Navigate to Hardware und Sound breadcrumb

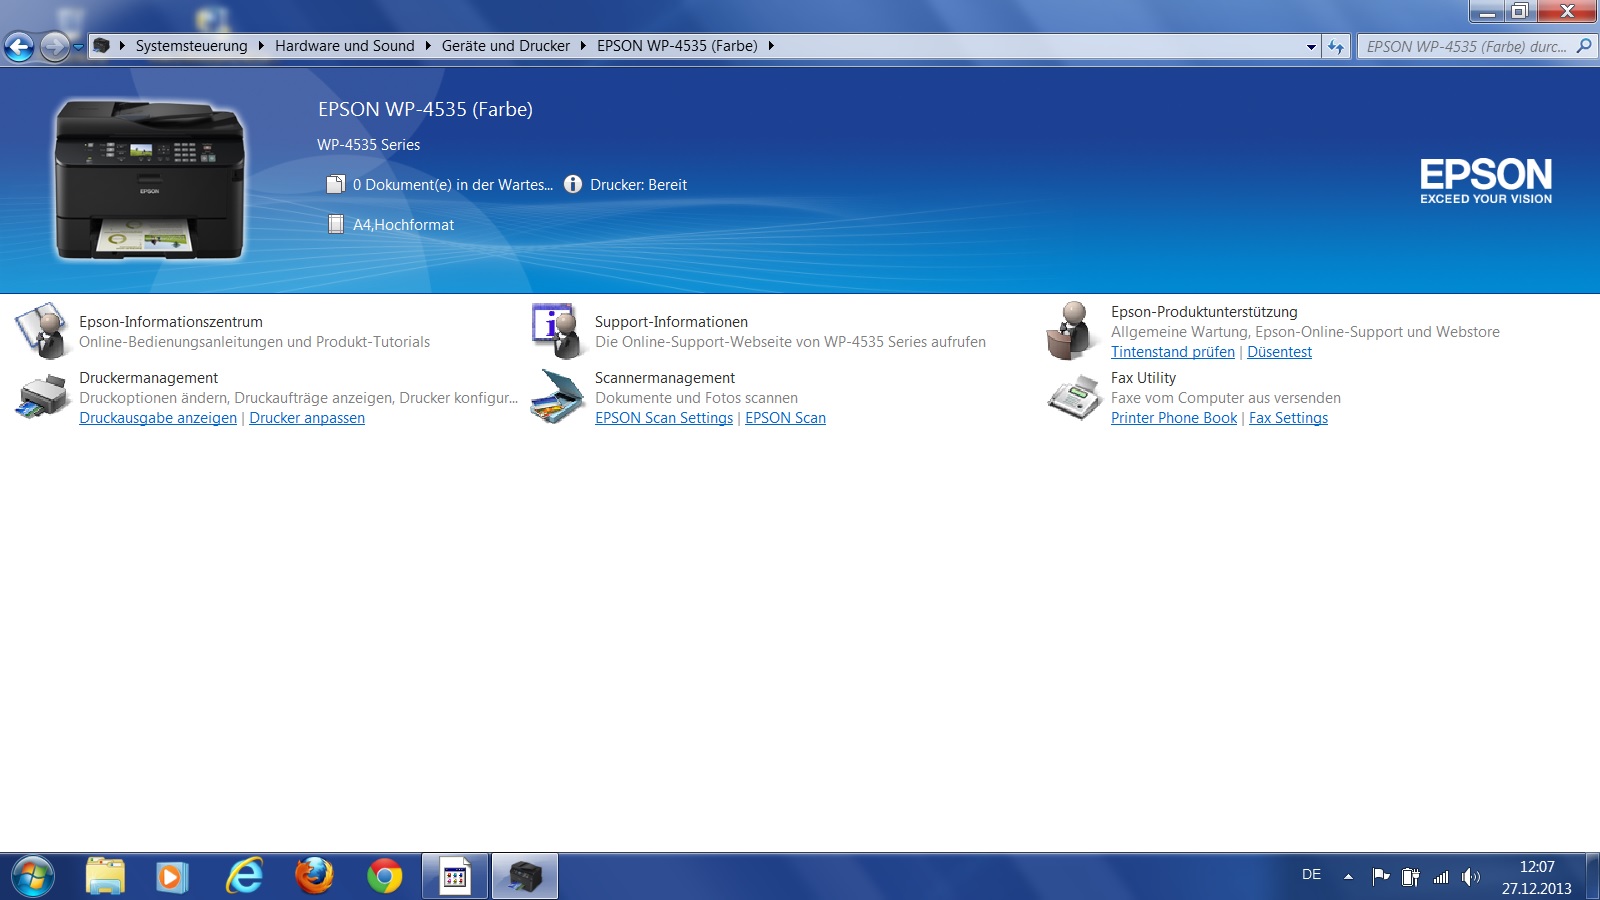coord(344,46)
